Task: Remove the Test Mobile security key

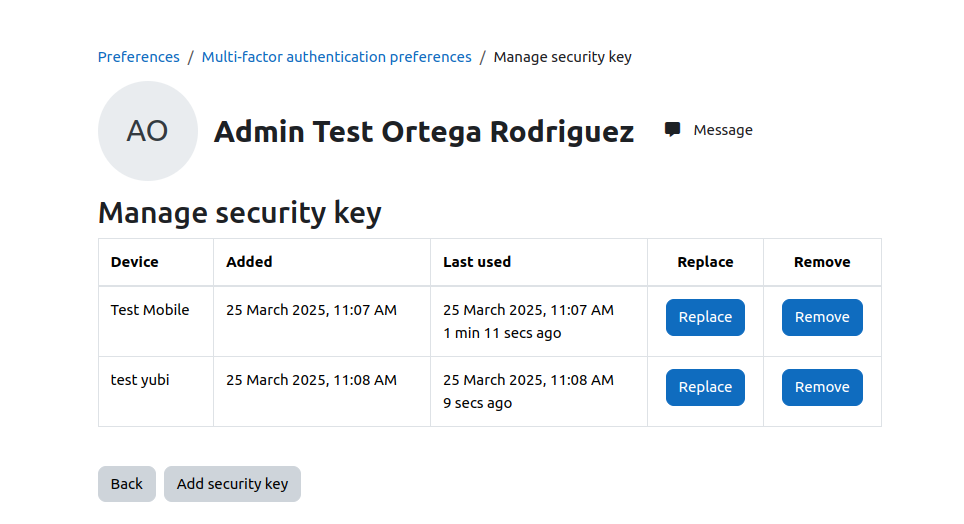Action: (822, 317)
